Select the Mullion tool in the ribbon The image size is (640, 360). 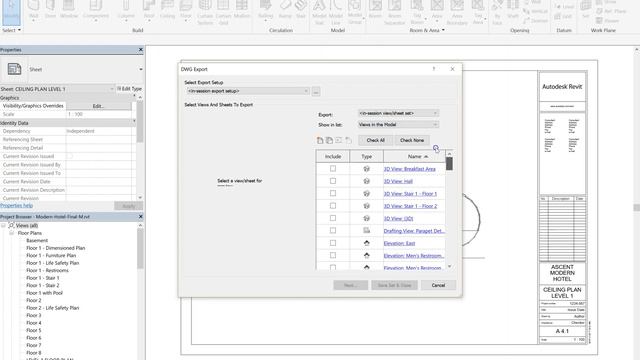pos(242,10)
